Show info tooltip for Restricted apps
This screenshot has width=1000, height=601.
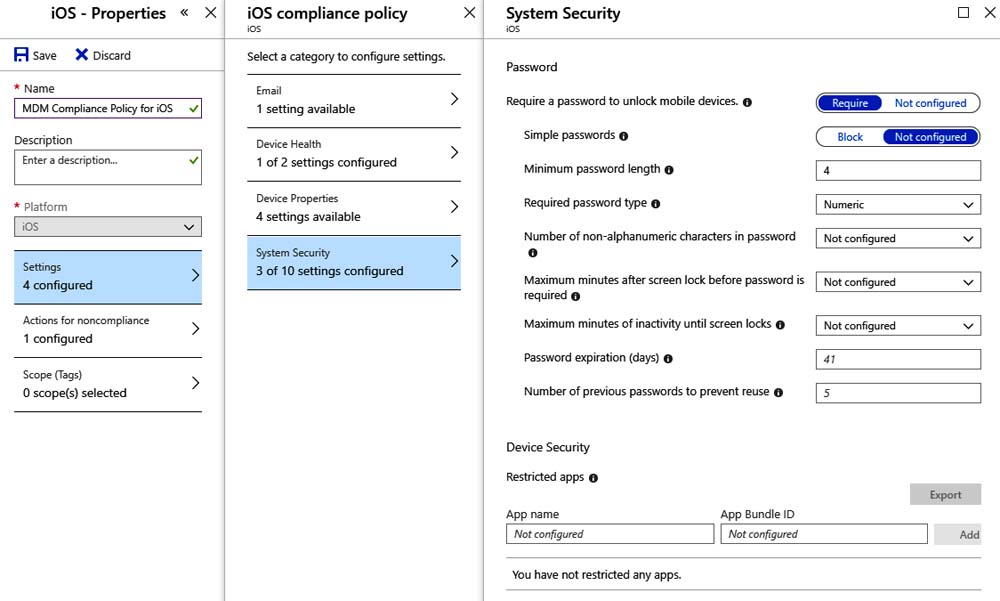coord(593,478)
